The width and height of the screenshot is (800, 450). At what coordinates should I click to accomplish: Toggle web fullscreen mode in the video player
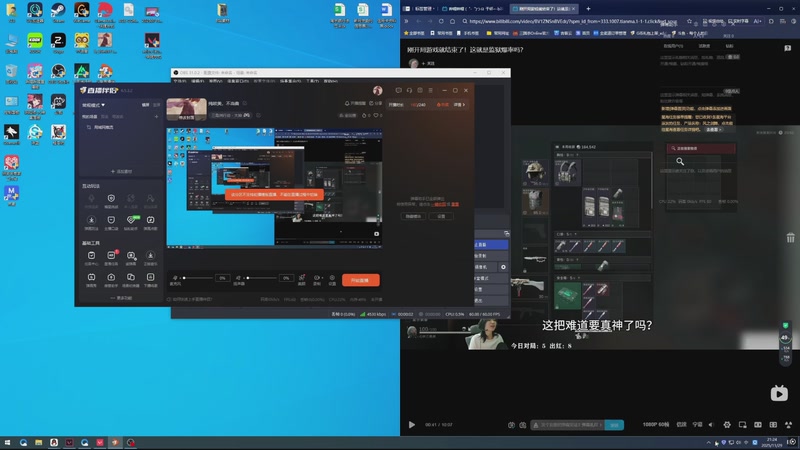pyautogui.click(x=773, y=424)
